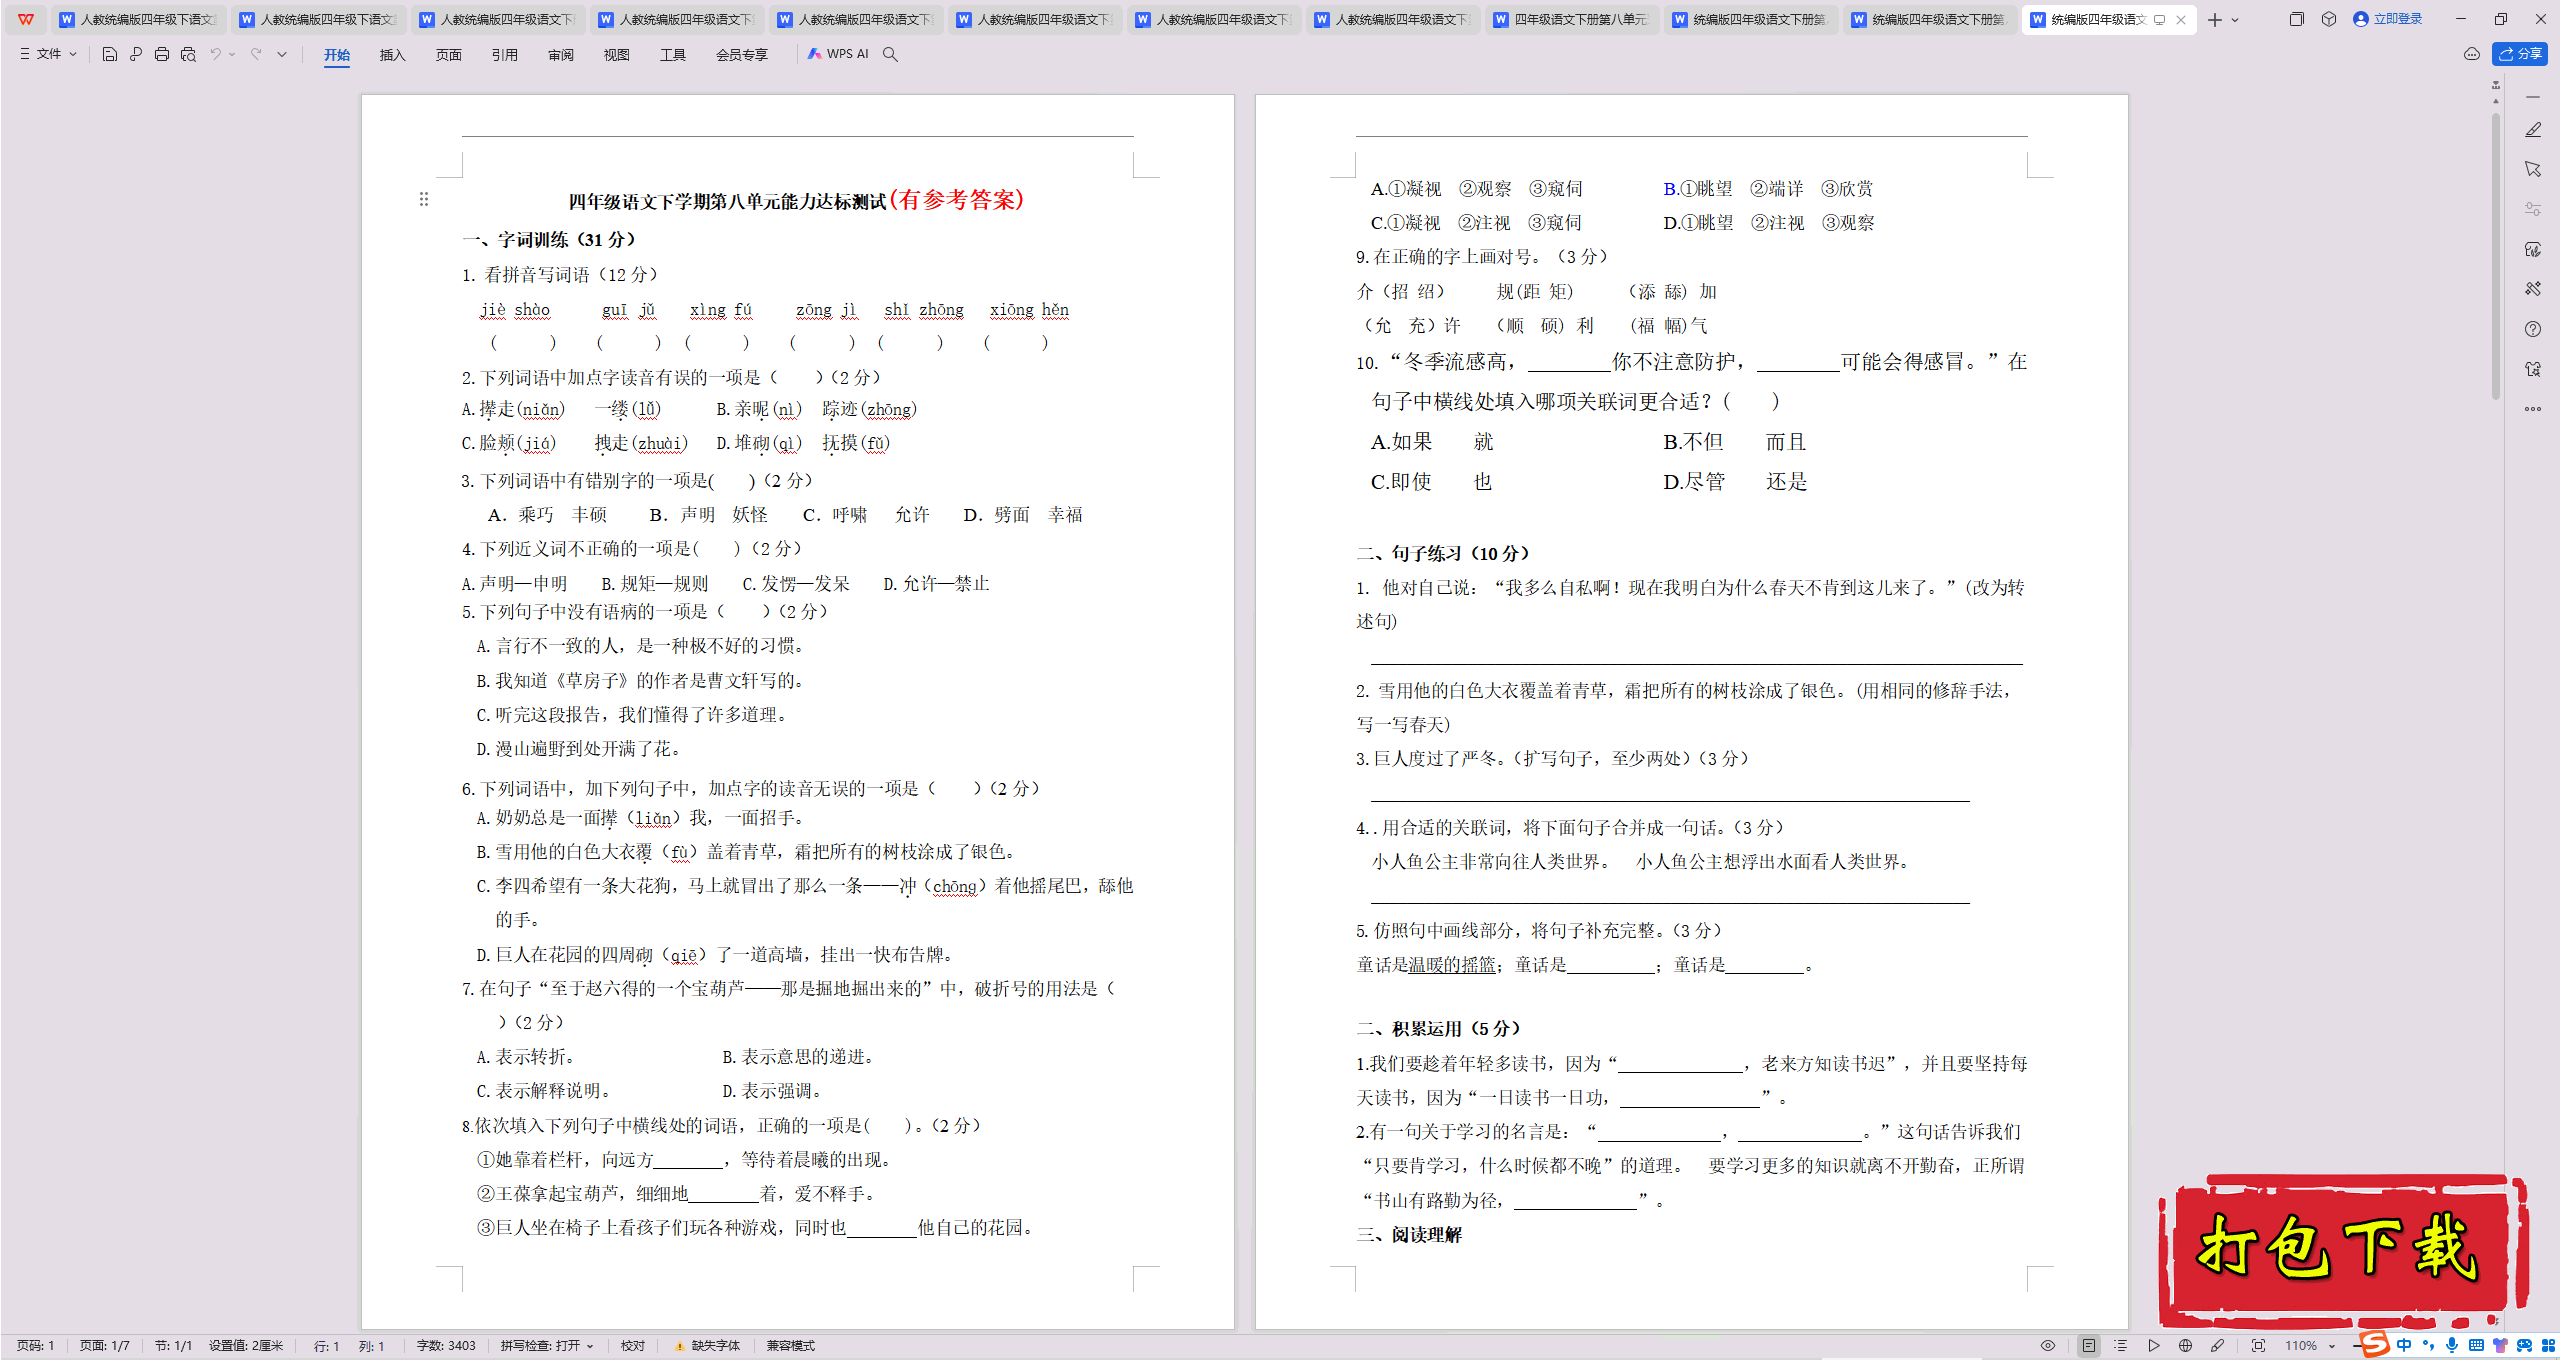
Task: Open WPS AI assistant
Action: click(838, 54)
